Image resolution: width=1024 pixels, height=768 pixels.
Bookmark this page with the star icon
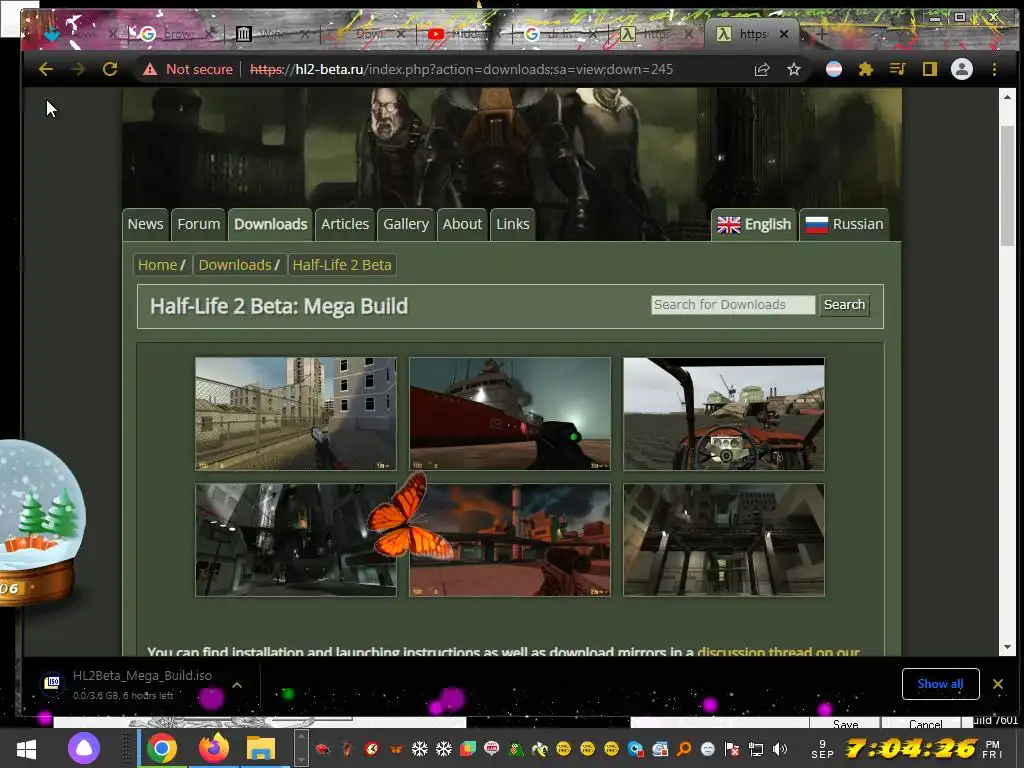(793, 69)
